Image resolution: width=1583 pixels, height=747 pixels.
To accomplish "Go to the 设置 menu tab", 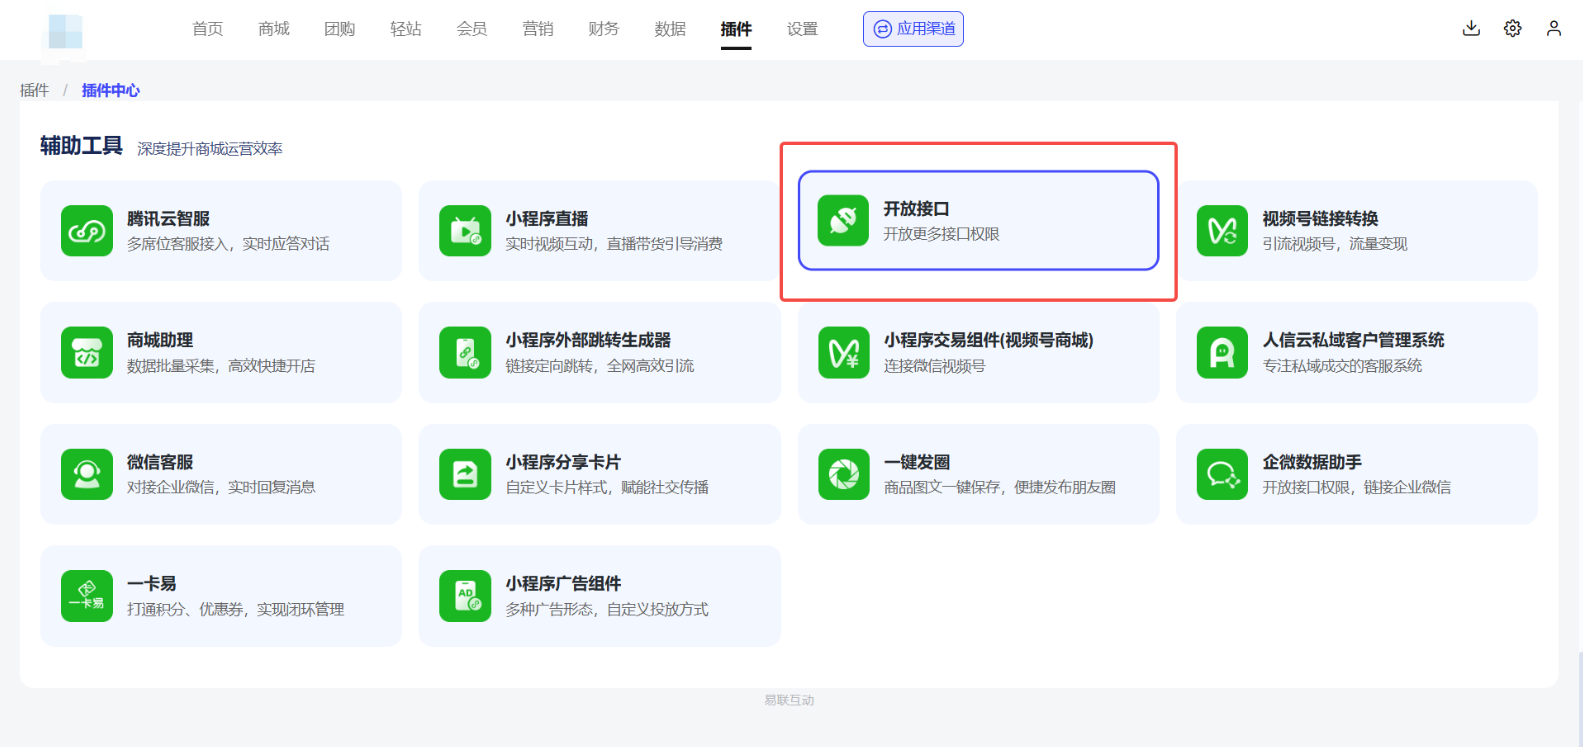I will coord(802,29).
